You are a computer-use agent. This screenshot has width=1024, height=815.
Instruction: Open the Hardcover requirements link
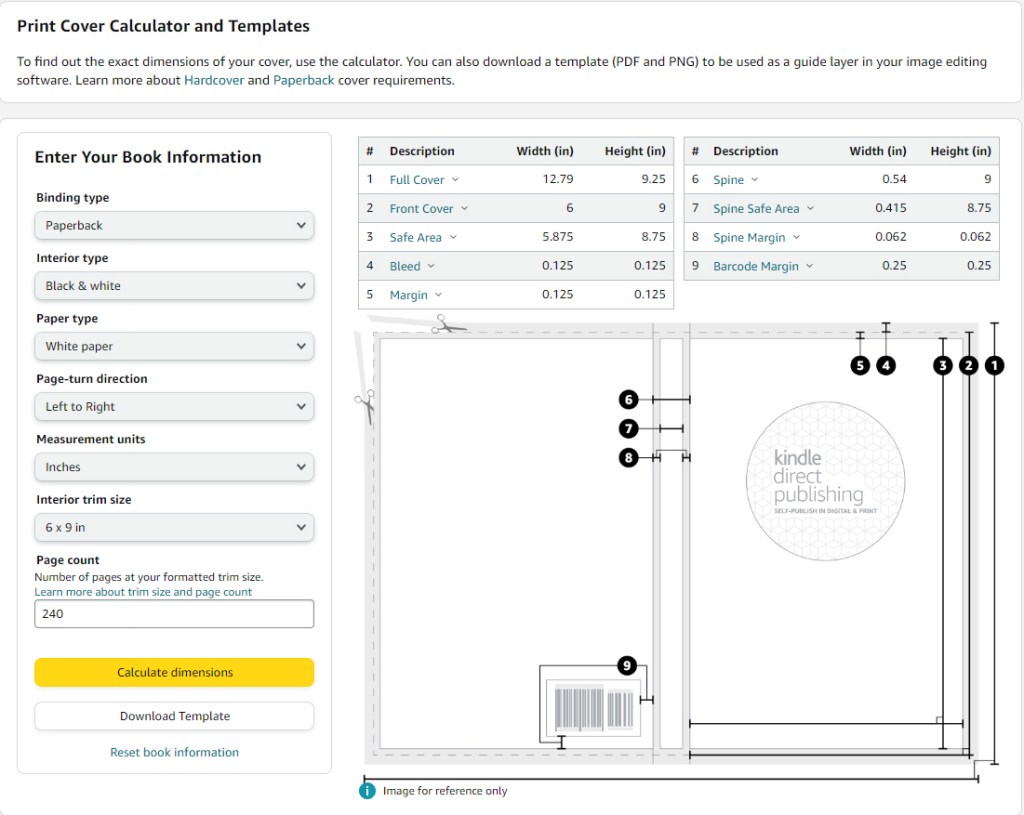pos(214,80)
